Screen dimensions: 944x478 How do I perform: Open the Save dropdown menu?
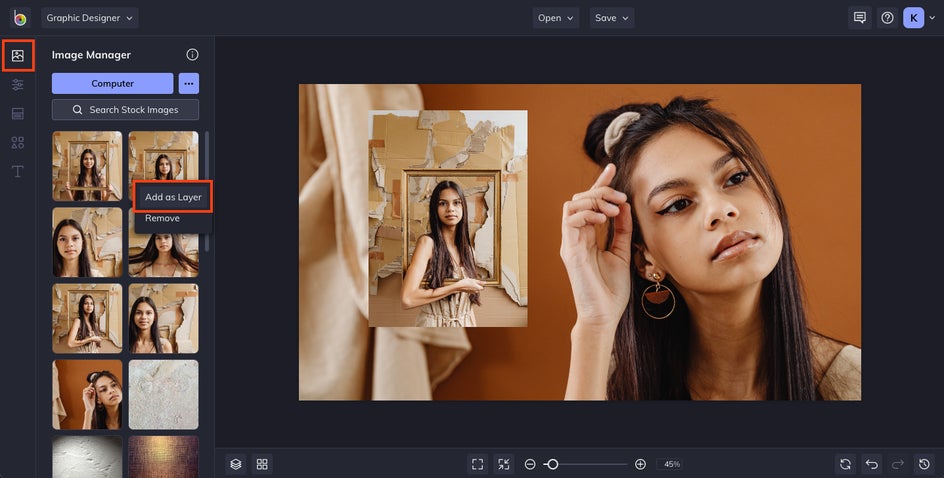pyautogui.click(x=612, y=18)
